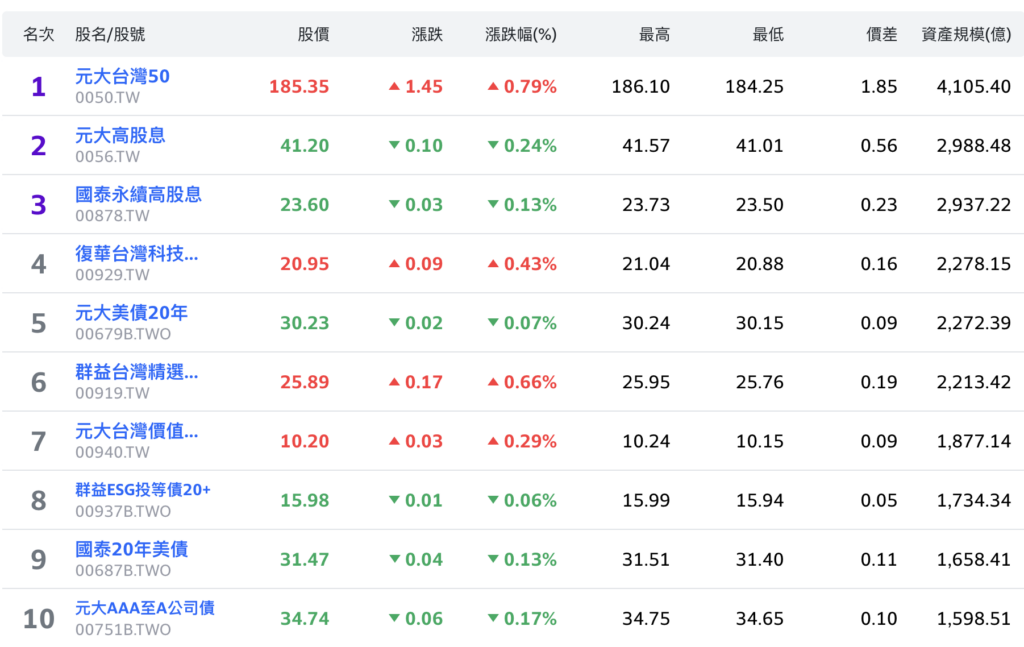Click the 漲跌 column header
Image resolution: width=1024 pixels, height=647 pixels.
click(427, 34)
